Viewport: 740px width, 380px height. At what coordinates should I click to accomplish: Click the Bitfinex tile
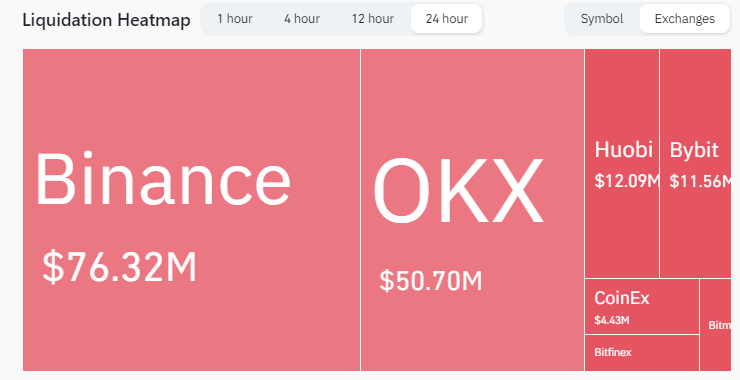[x=642, y=353]
